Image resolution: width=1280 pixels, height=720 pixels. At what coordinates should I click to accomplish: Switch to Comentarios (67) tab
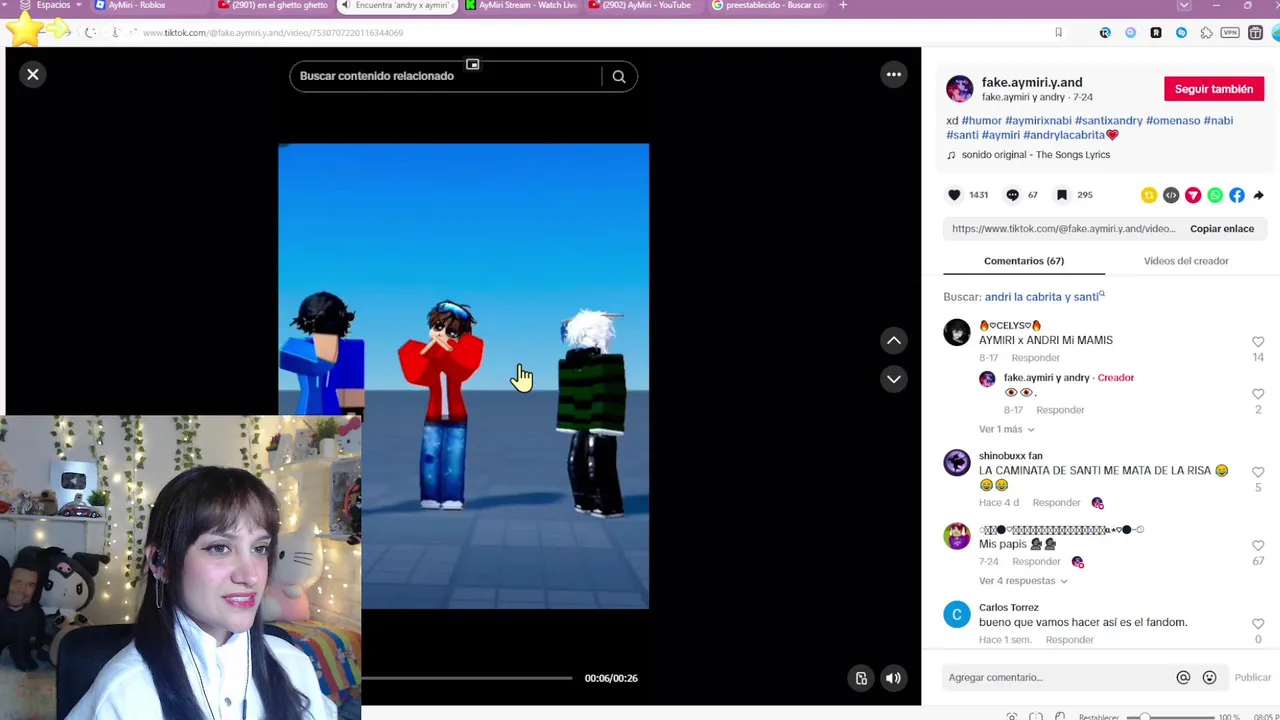pyautogui.click(x=1024, y=261)
